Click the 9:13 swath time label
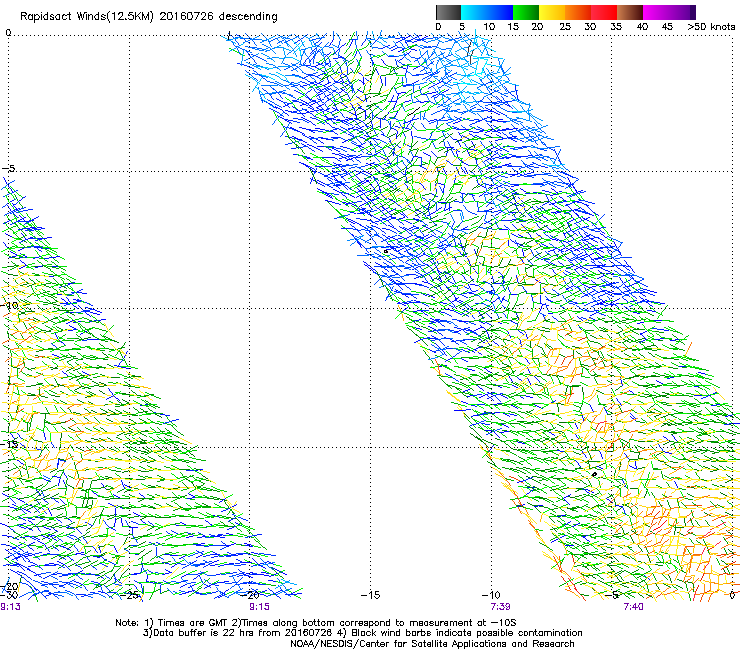The width and height of the screenshot is (740, 650). coord(10,607)
